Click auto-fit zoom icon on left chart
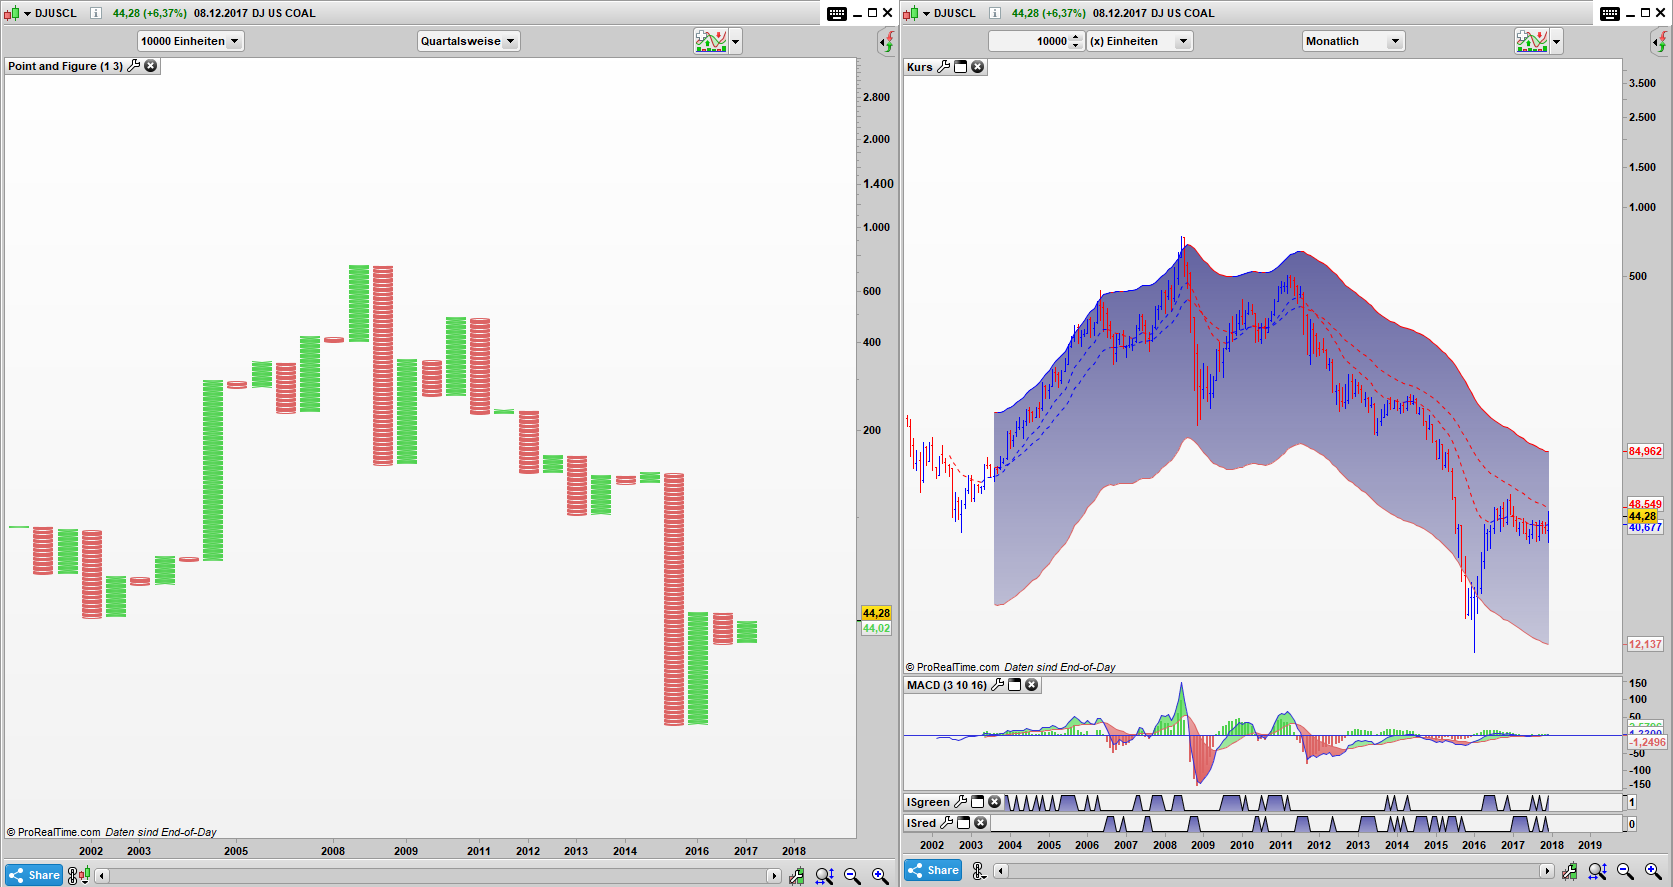The image size is (1673, 887). point(824,876)
